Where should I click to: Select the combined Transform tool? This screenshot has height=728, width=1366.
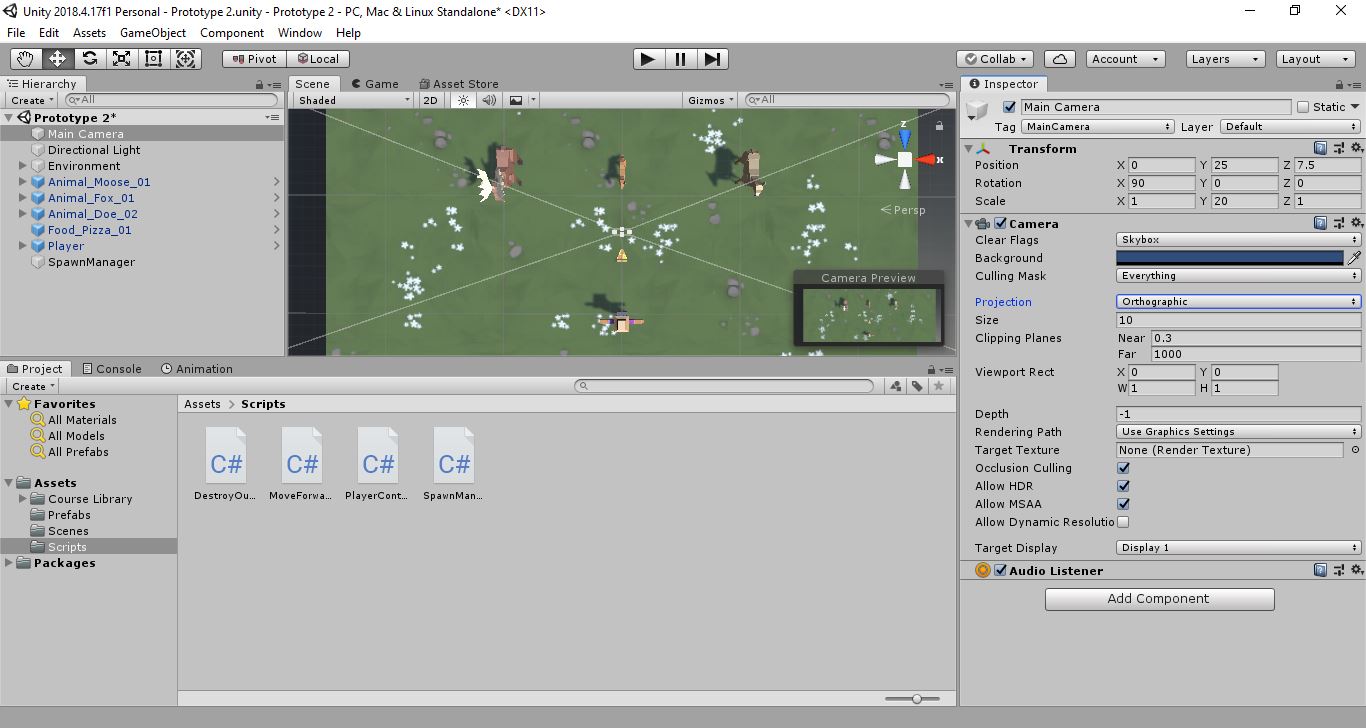(x=186, y=59)
